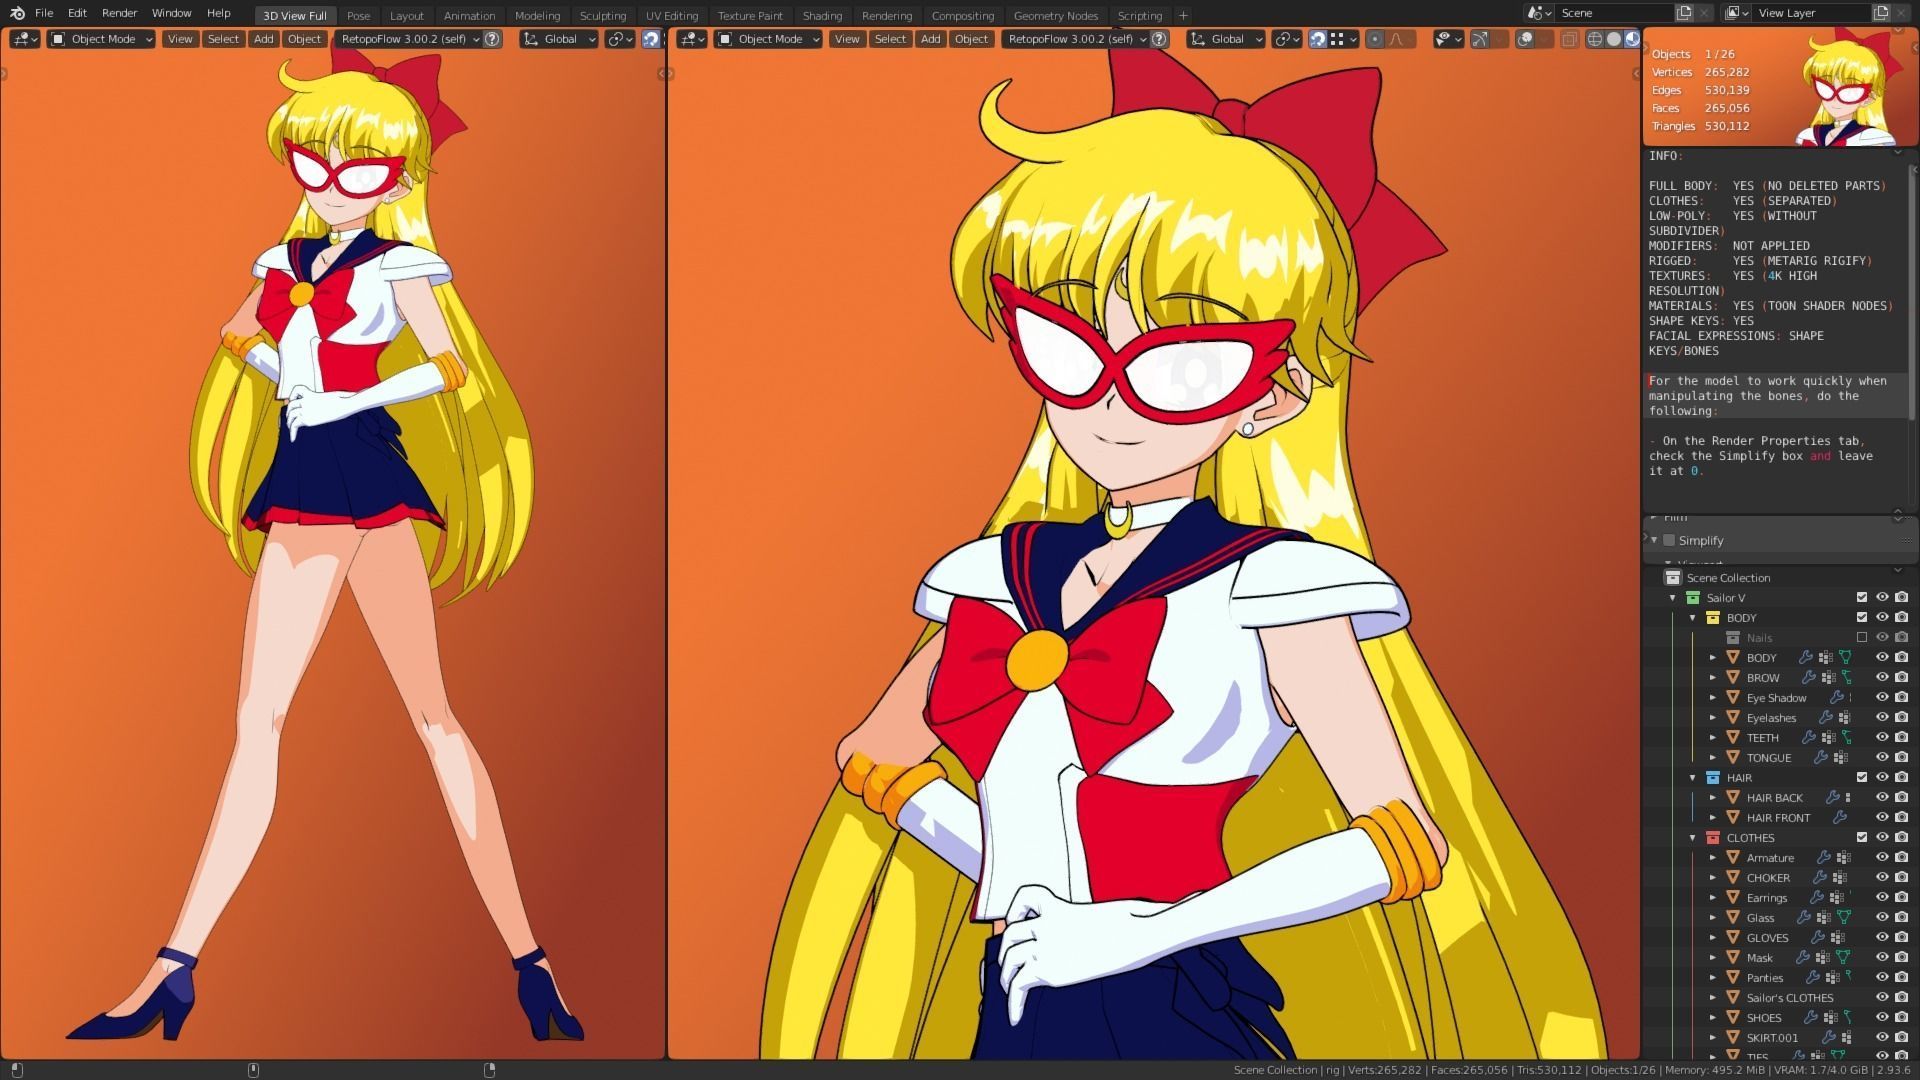This screenshot has height=1080, width=1920.
Task: Select the Earrings object in outliner
Action: tap(1766, 898)
